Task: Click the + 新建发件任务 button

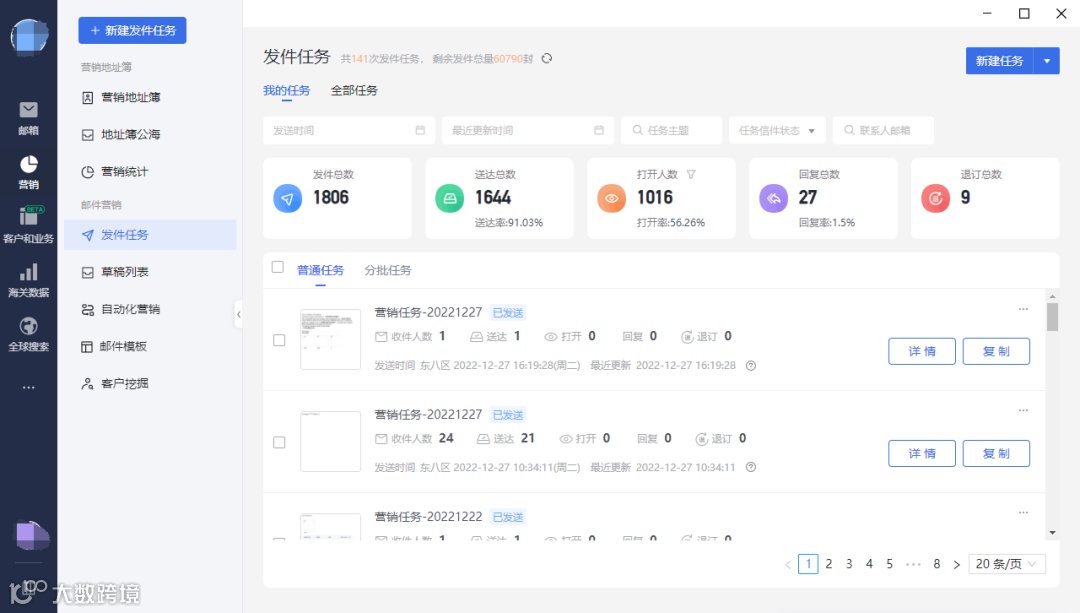Action: coord(132,30)
